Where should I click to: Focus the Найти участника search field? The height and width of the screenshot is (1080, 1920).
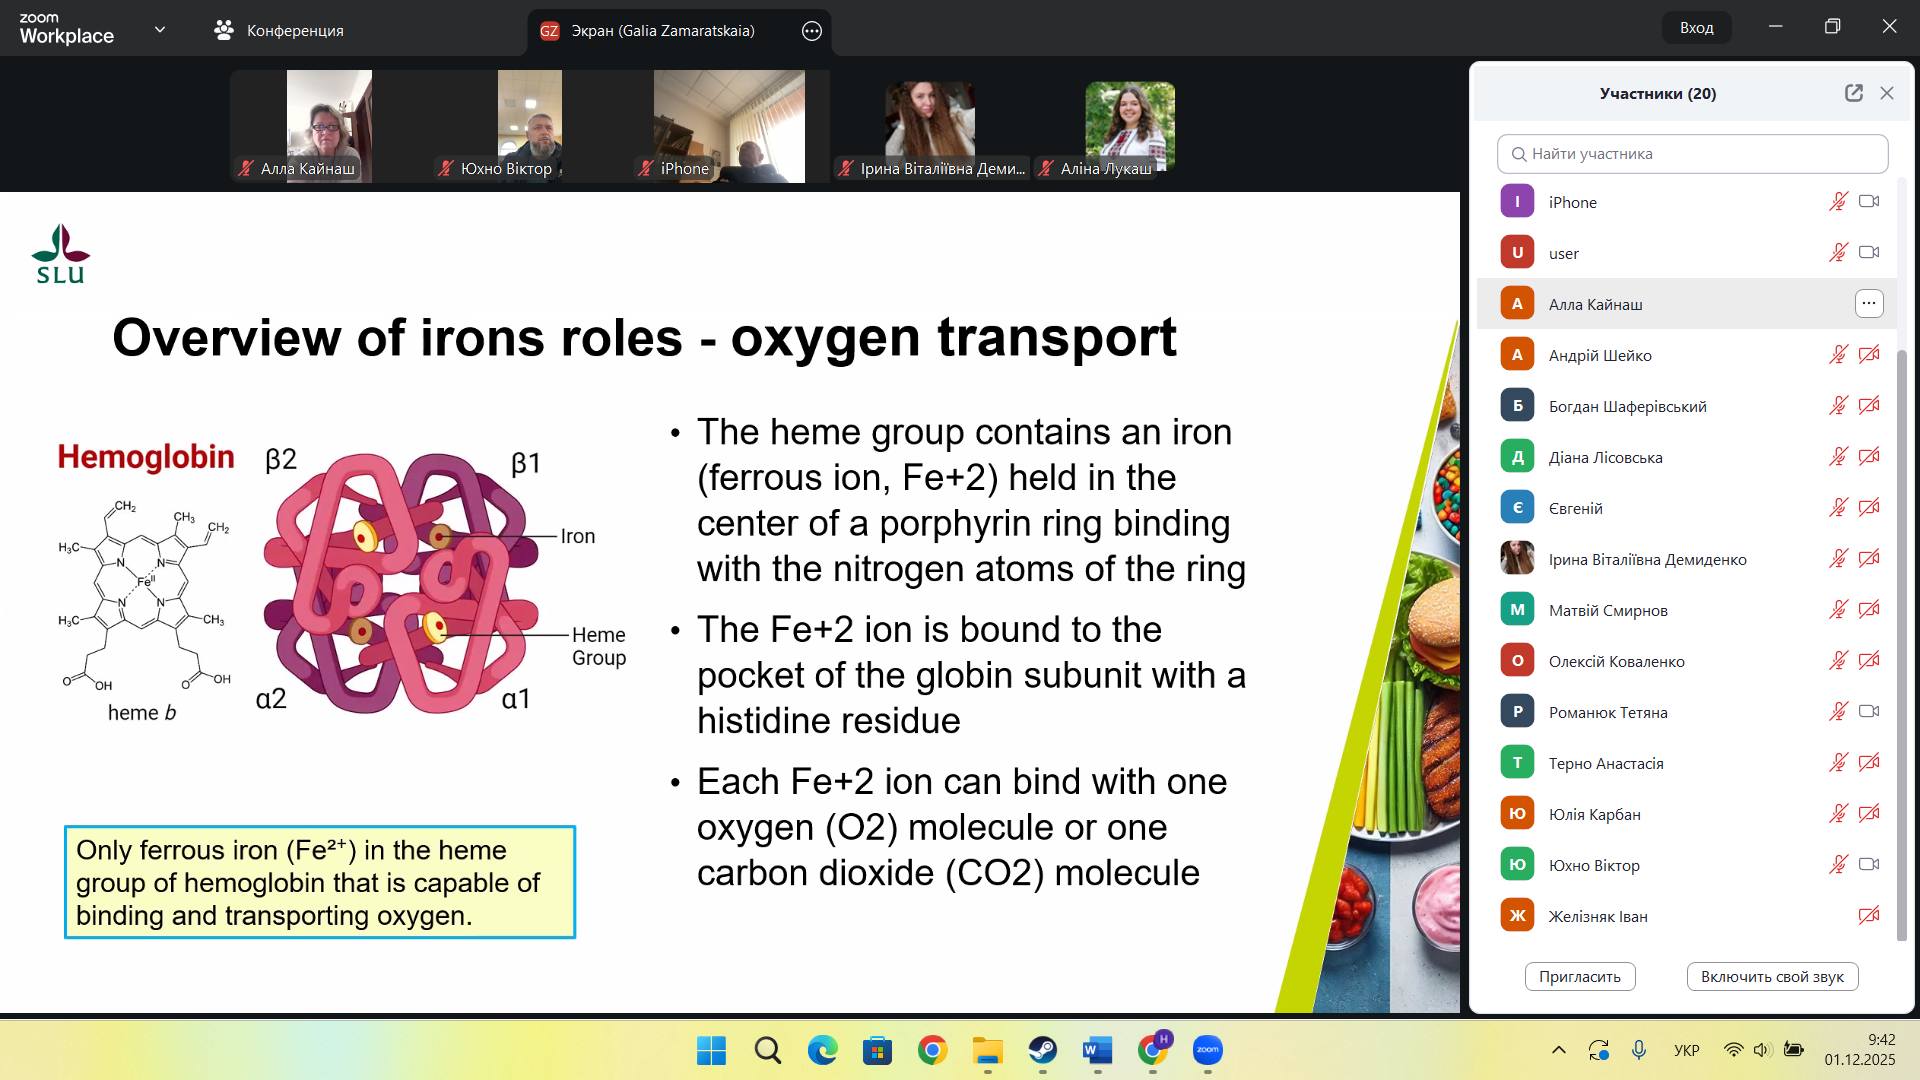(1692, 154)
